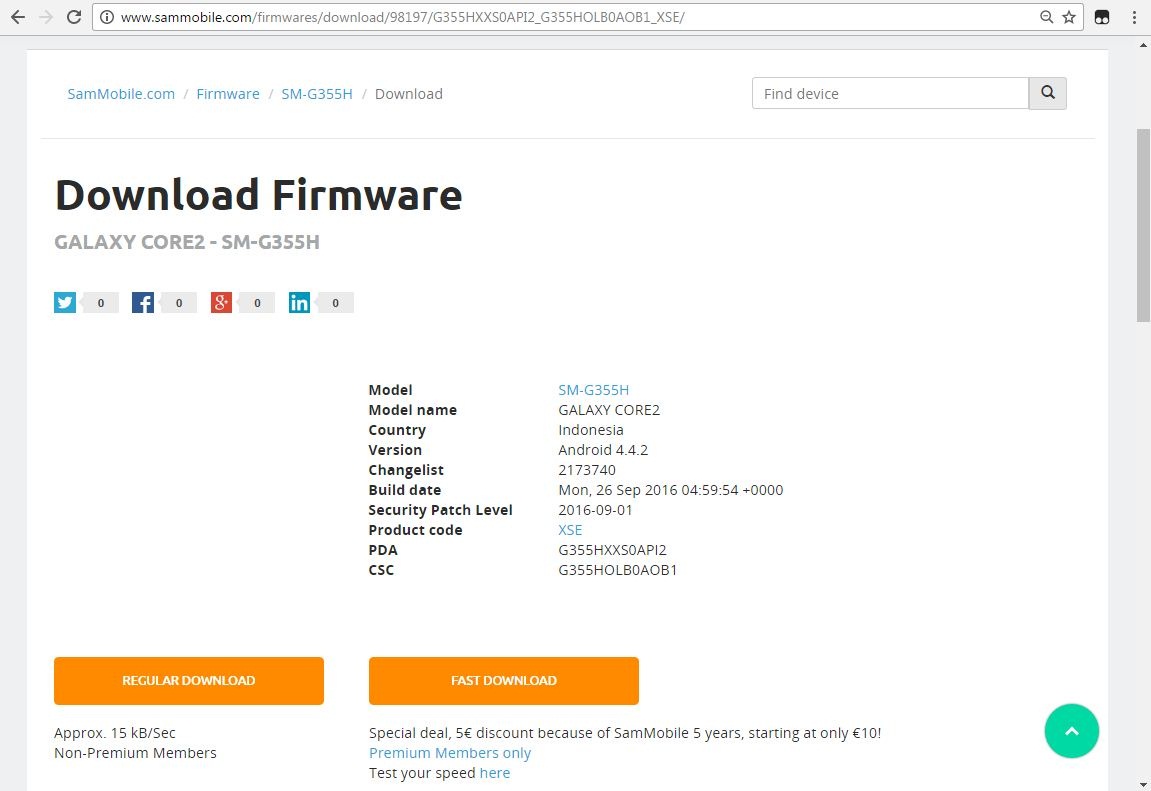Open the Chrome three-dot menu

point(1134,17)
